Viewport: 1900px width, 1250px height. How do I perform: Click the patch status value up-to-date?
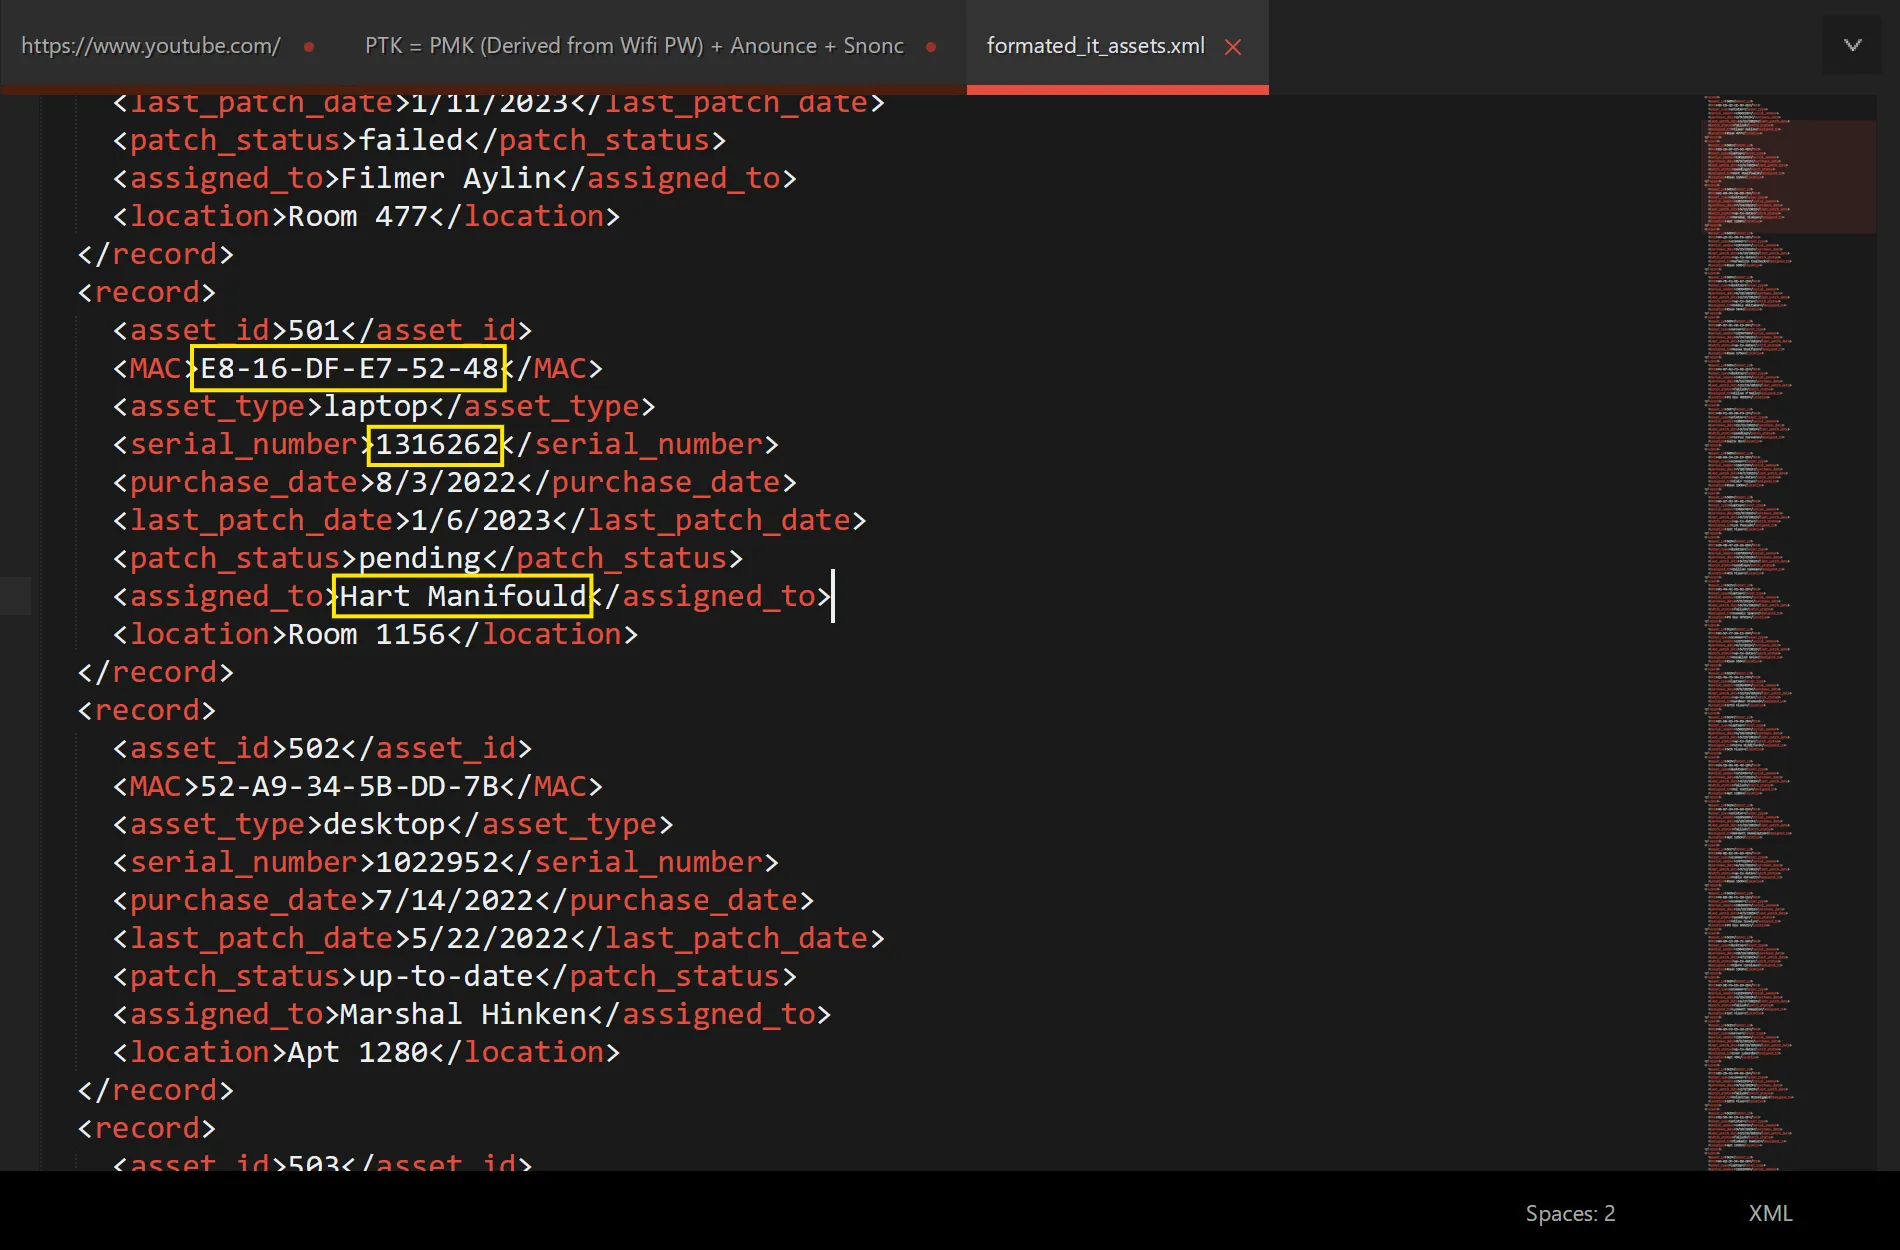click(x=445, y=977)
